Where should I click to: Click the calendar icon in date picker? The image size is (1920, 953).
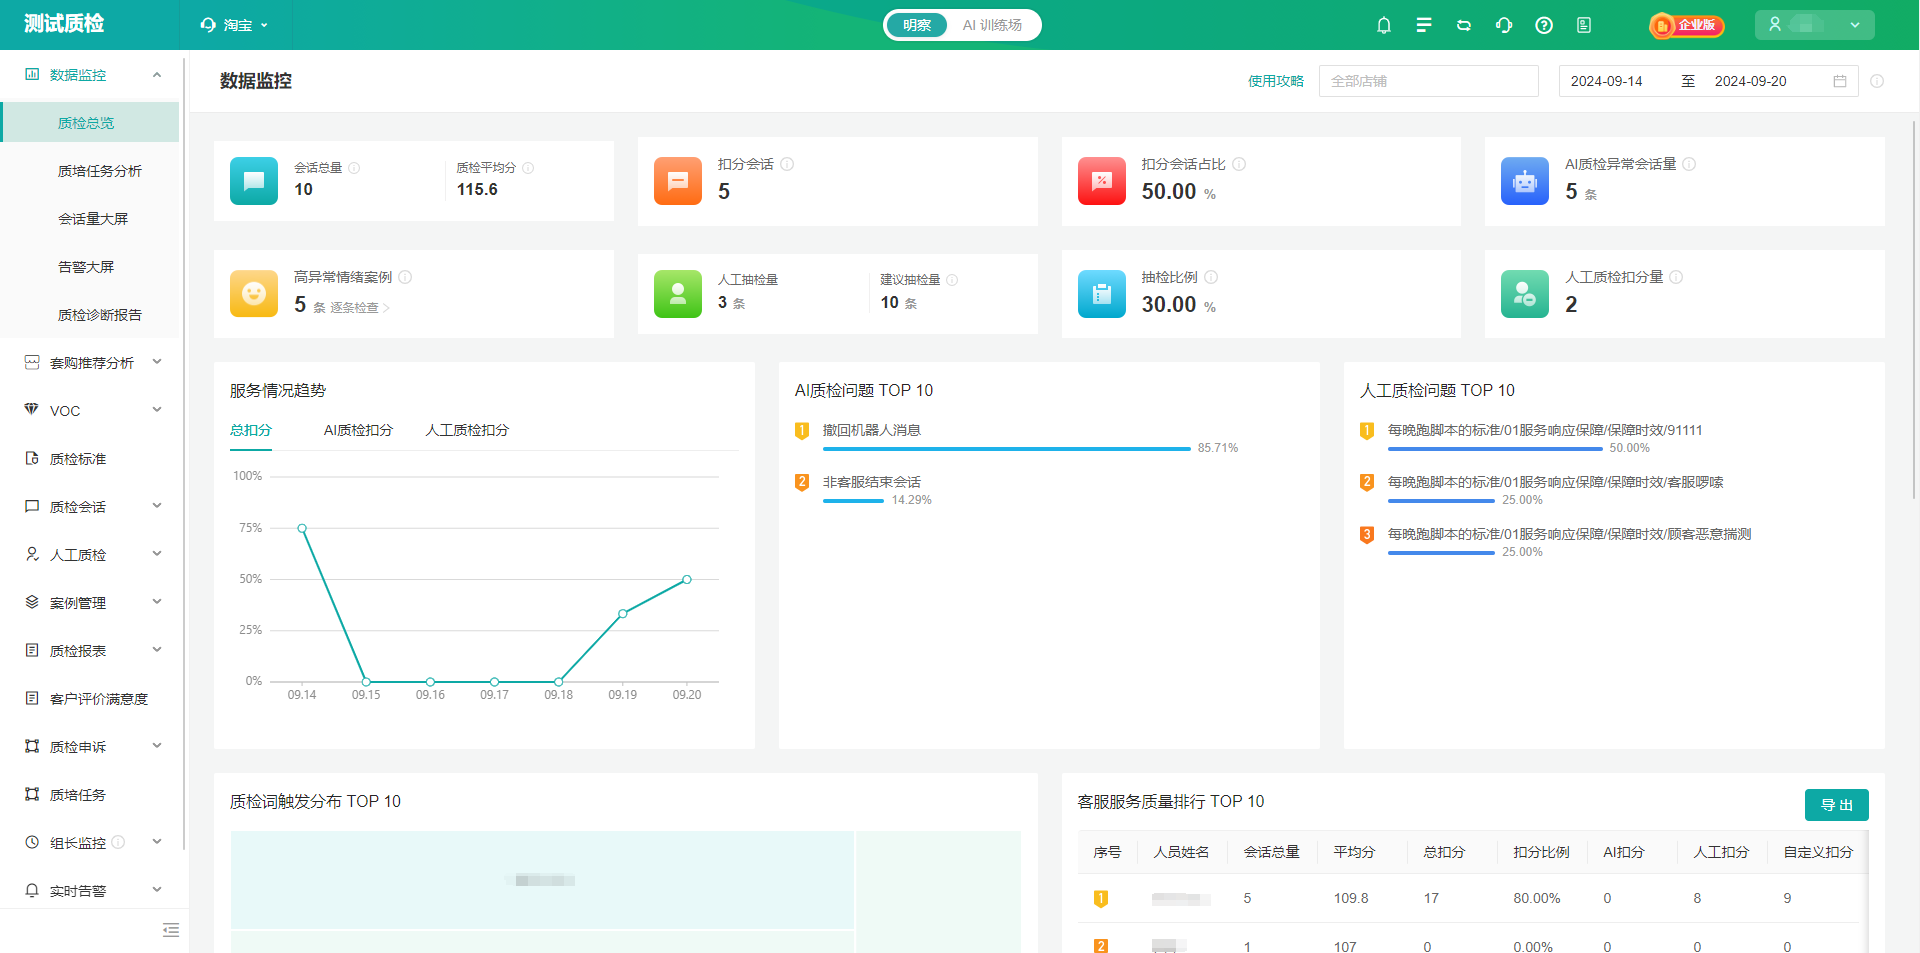tap(1840, 81)
